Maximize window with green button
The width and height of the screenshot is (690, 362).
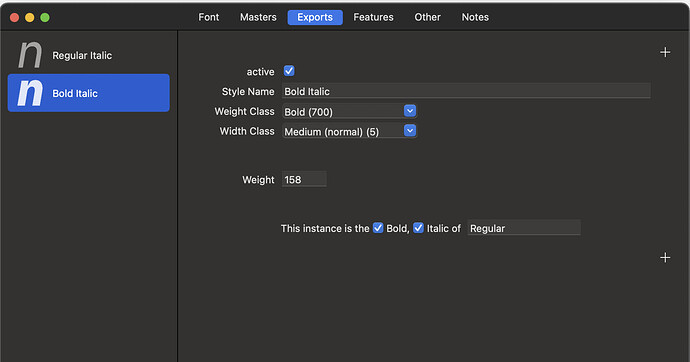(45, 18)
